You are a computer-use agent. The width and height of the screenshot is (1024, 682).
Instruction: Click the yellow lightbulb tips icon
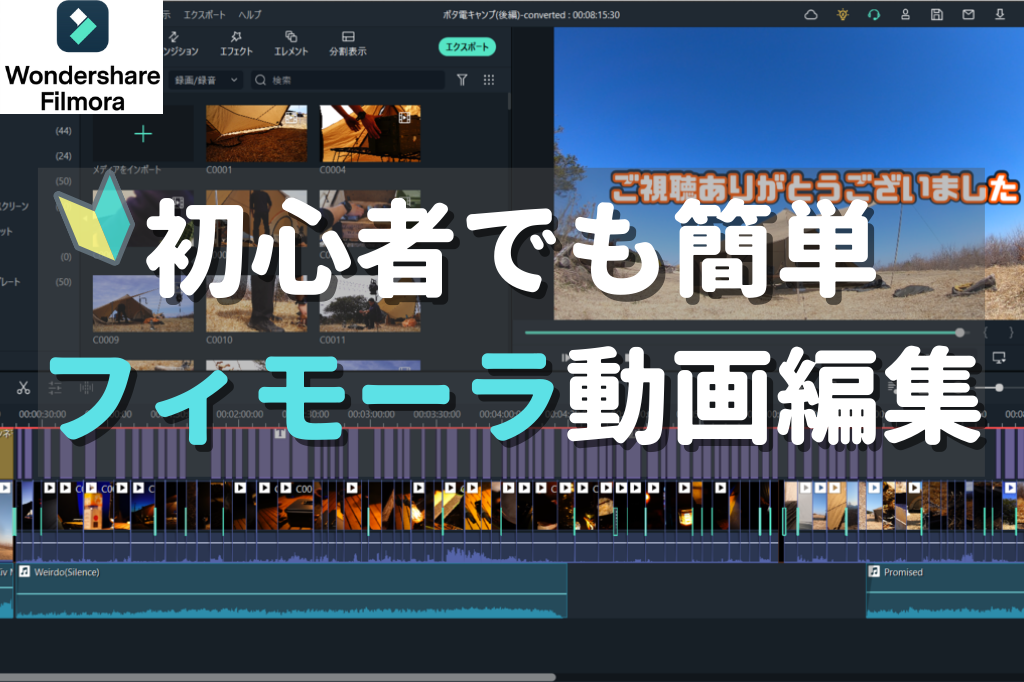842,14
